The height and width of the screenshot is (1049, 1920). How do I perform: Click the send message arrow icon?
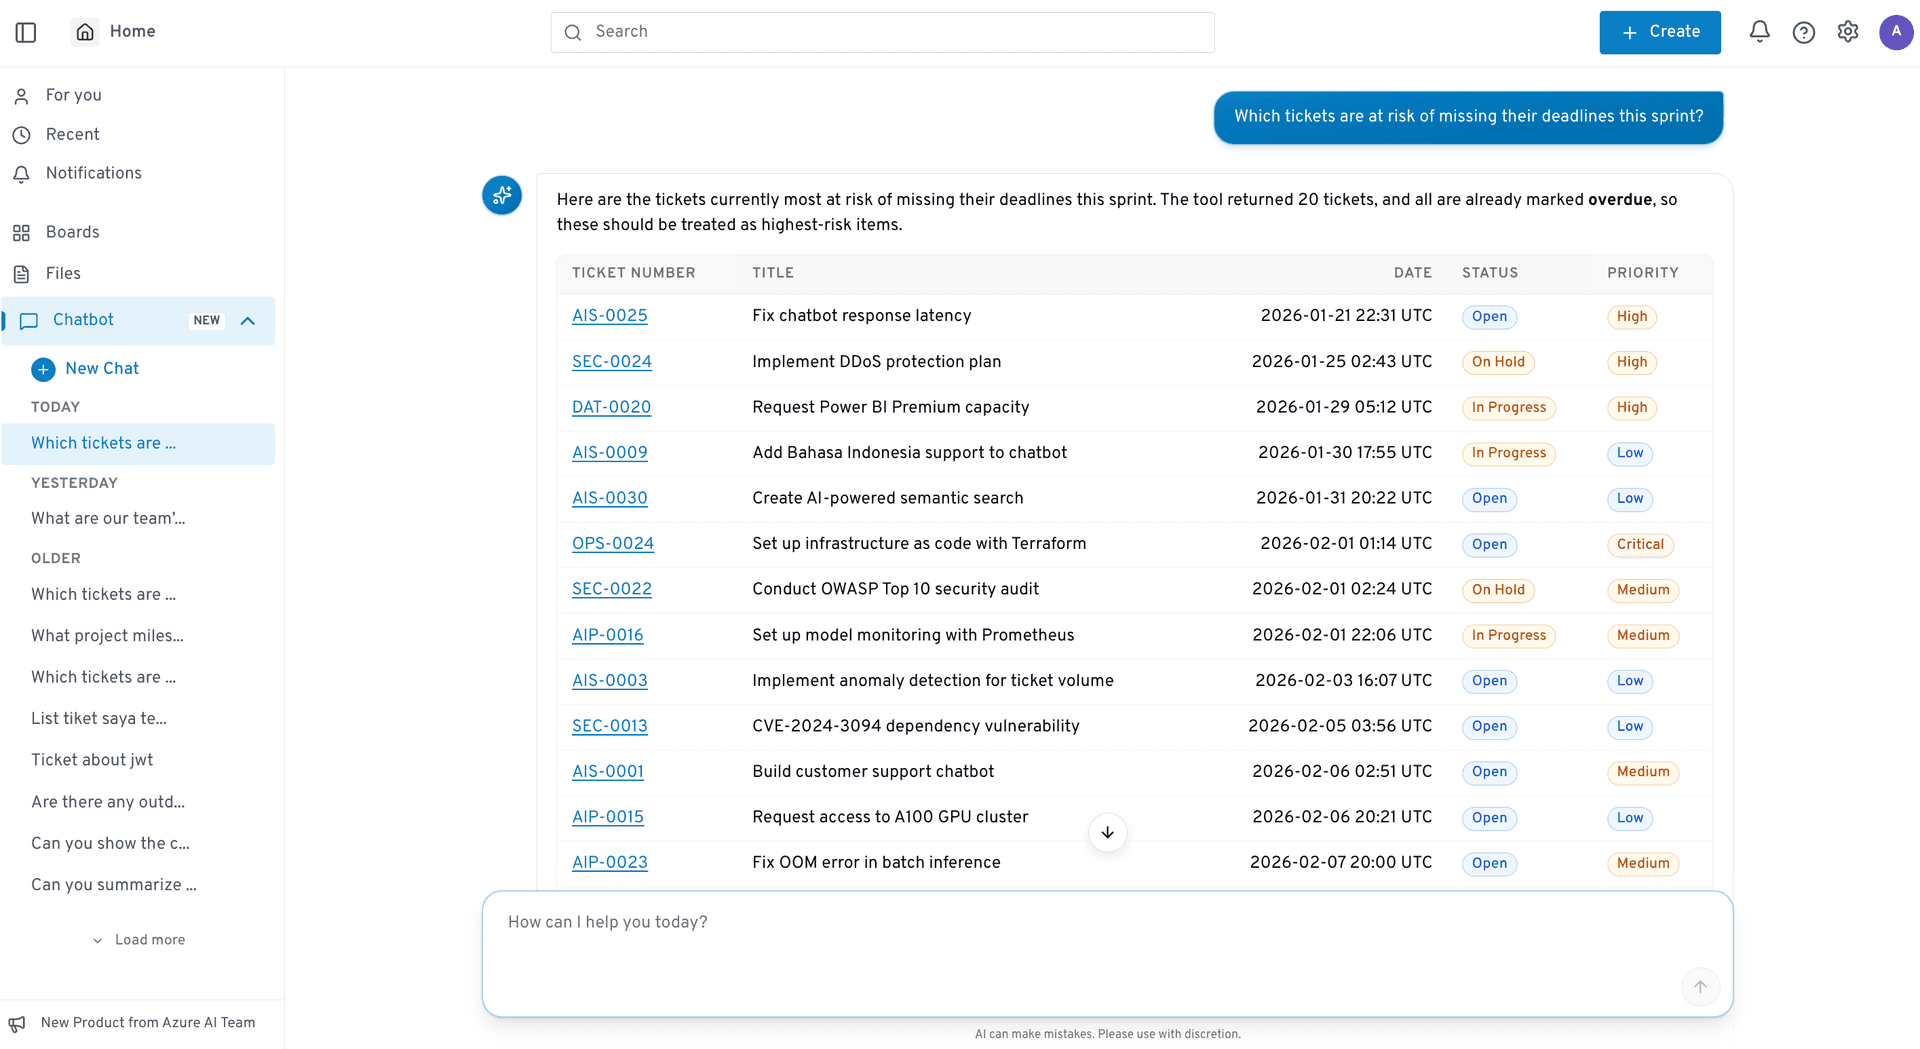point(1700,987)
